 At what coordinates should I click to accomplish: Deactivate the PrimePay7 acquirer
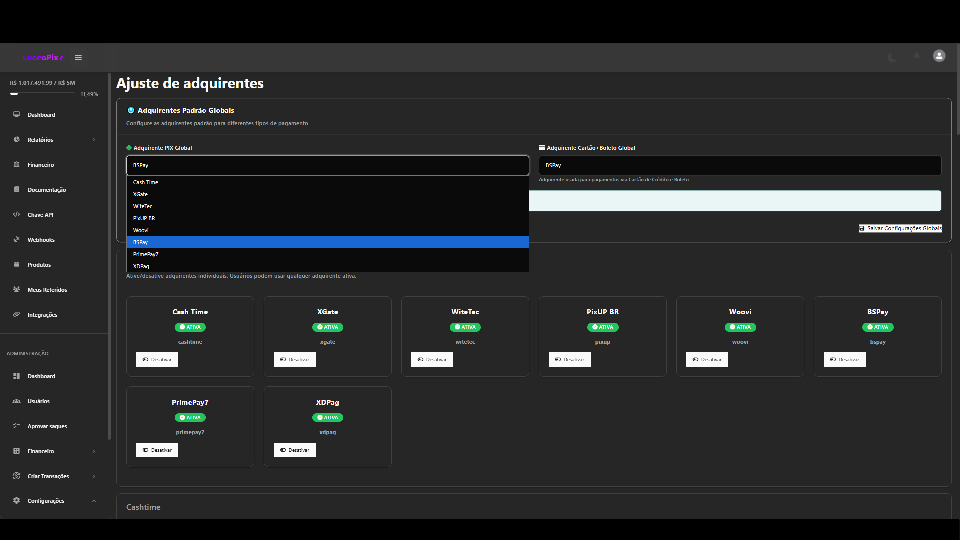[x=156, y=450]
